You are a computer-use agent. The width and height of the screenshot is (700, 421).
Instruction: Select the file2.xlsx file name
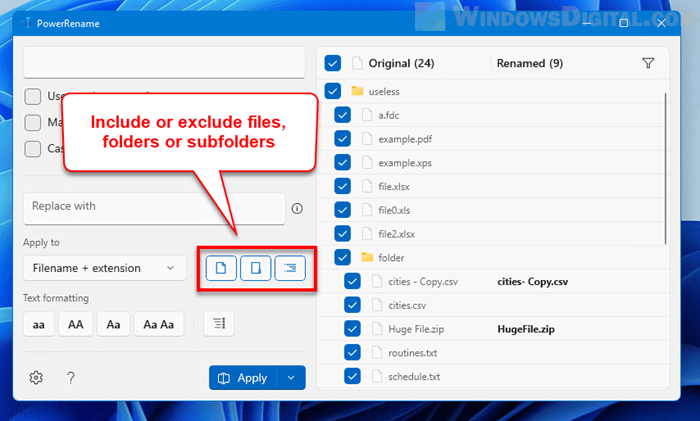click(397, 234)
